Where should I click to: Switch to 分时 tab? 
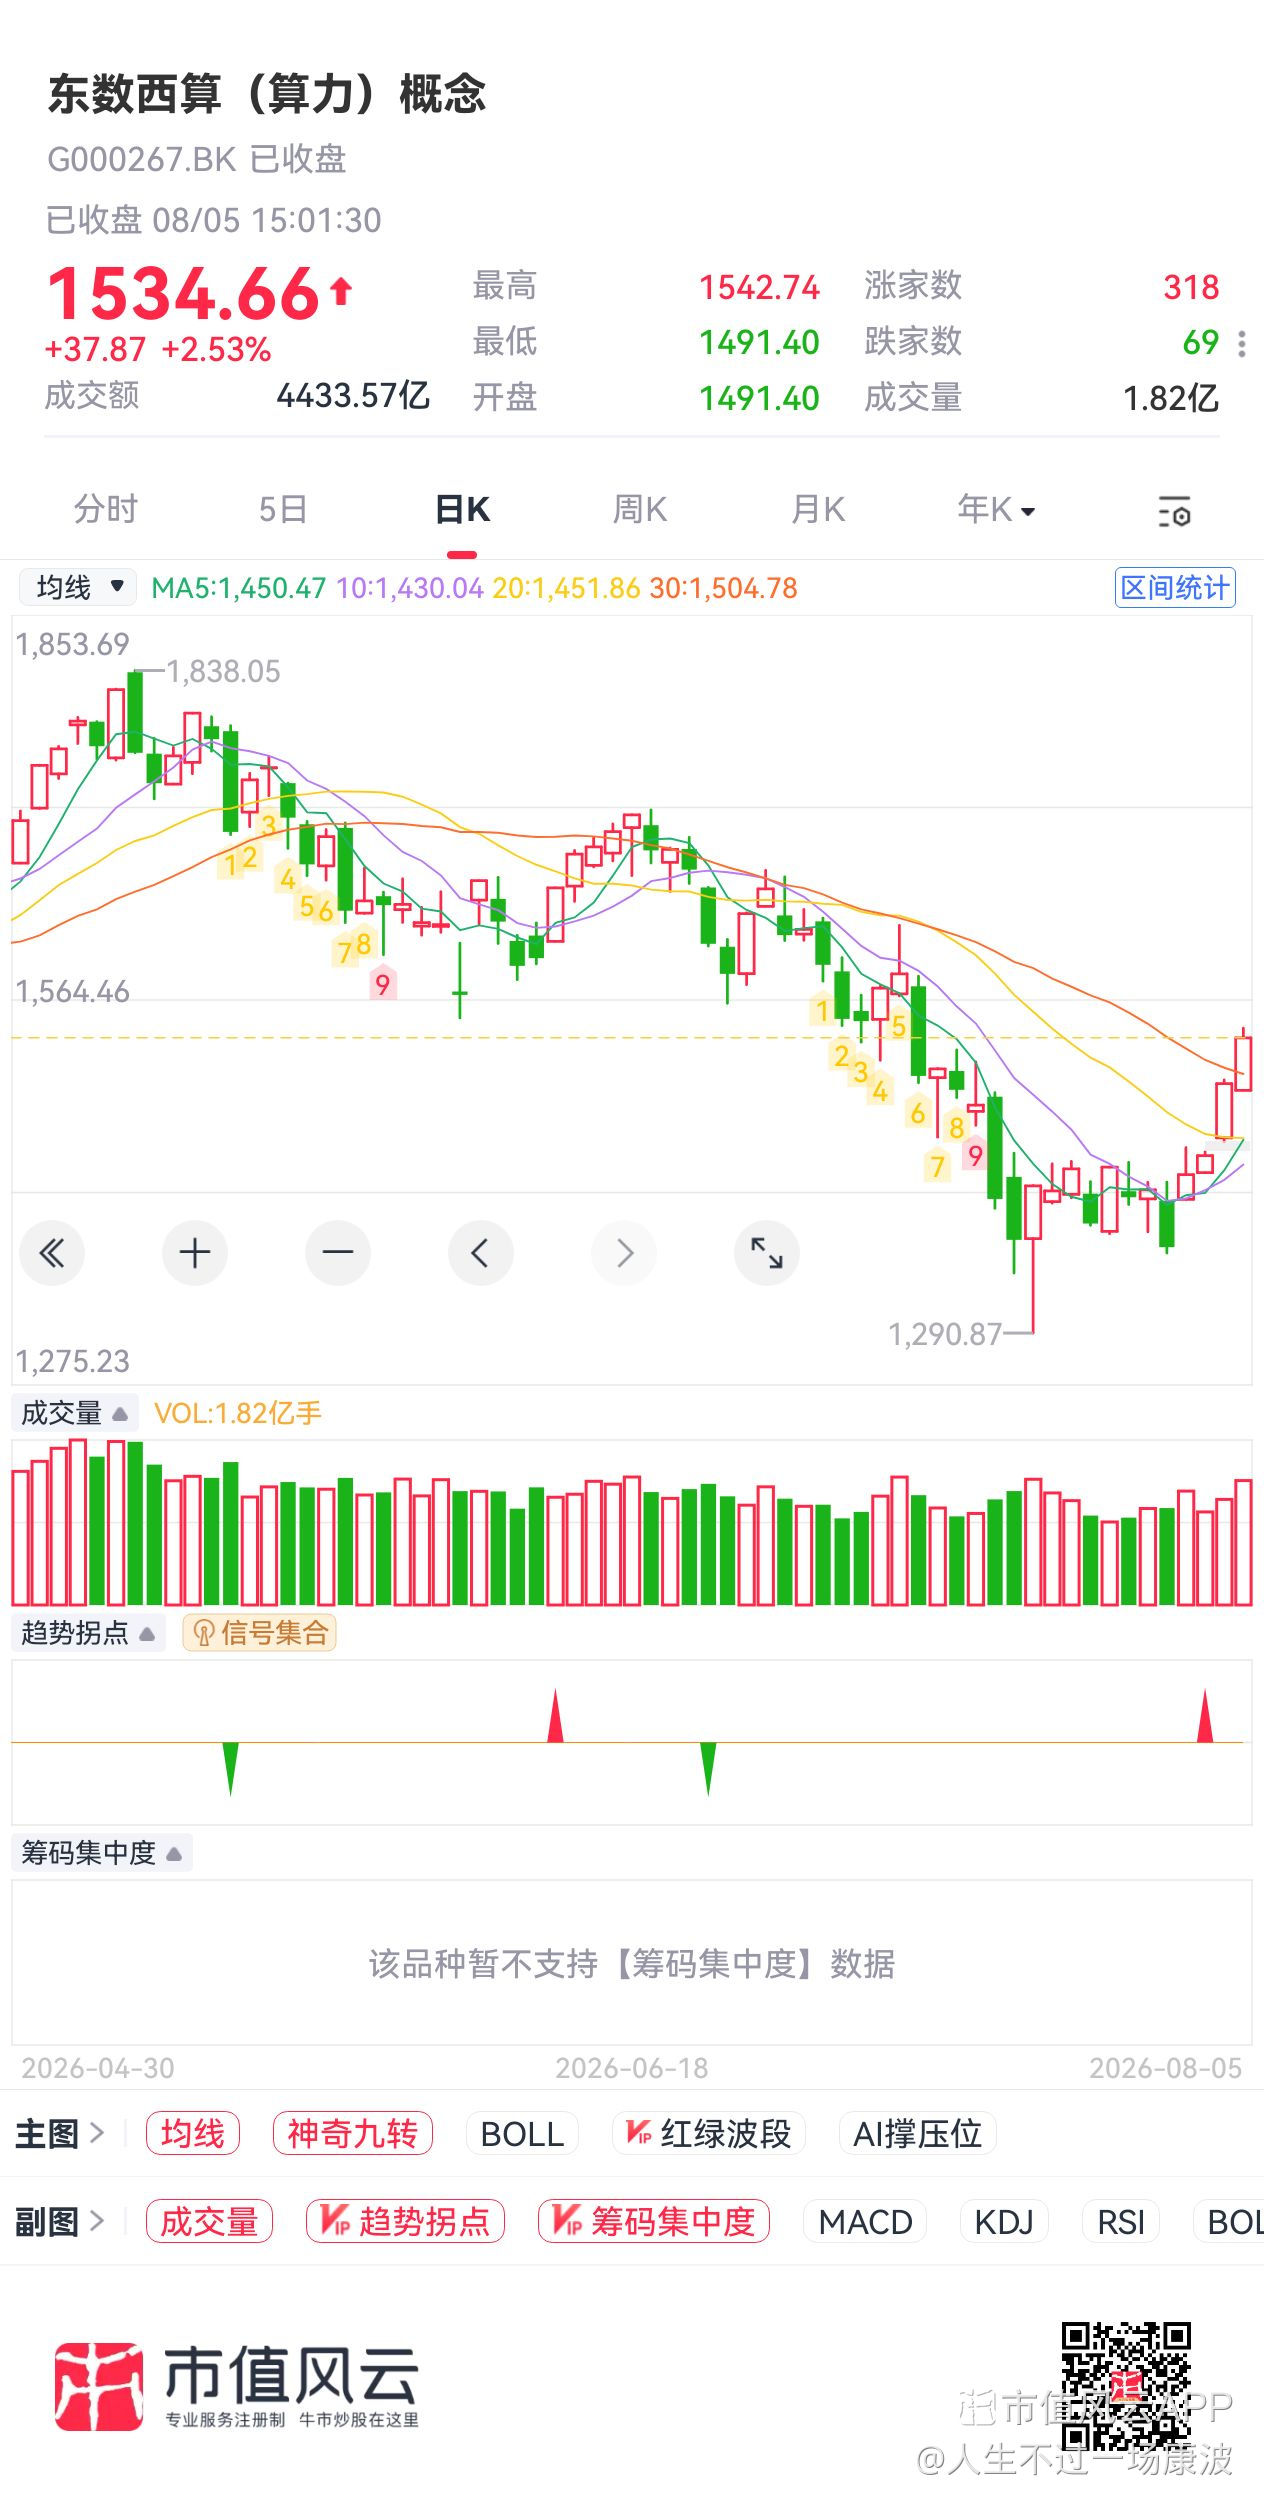105,509
